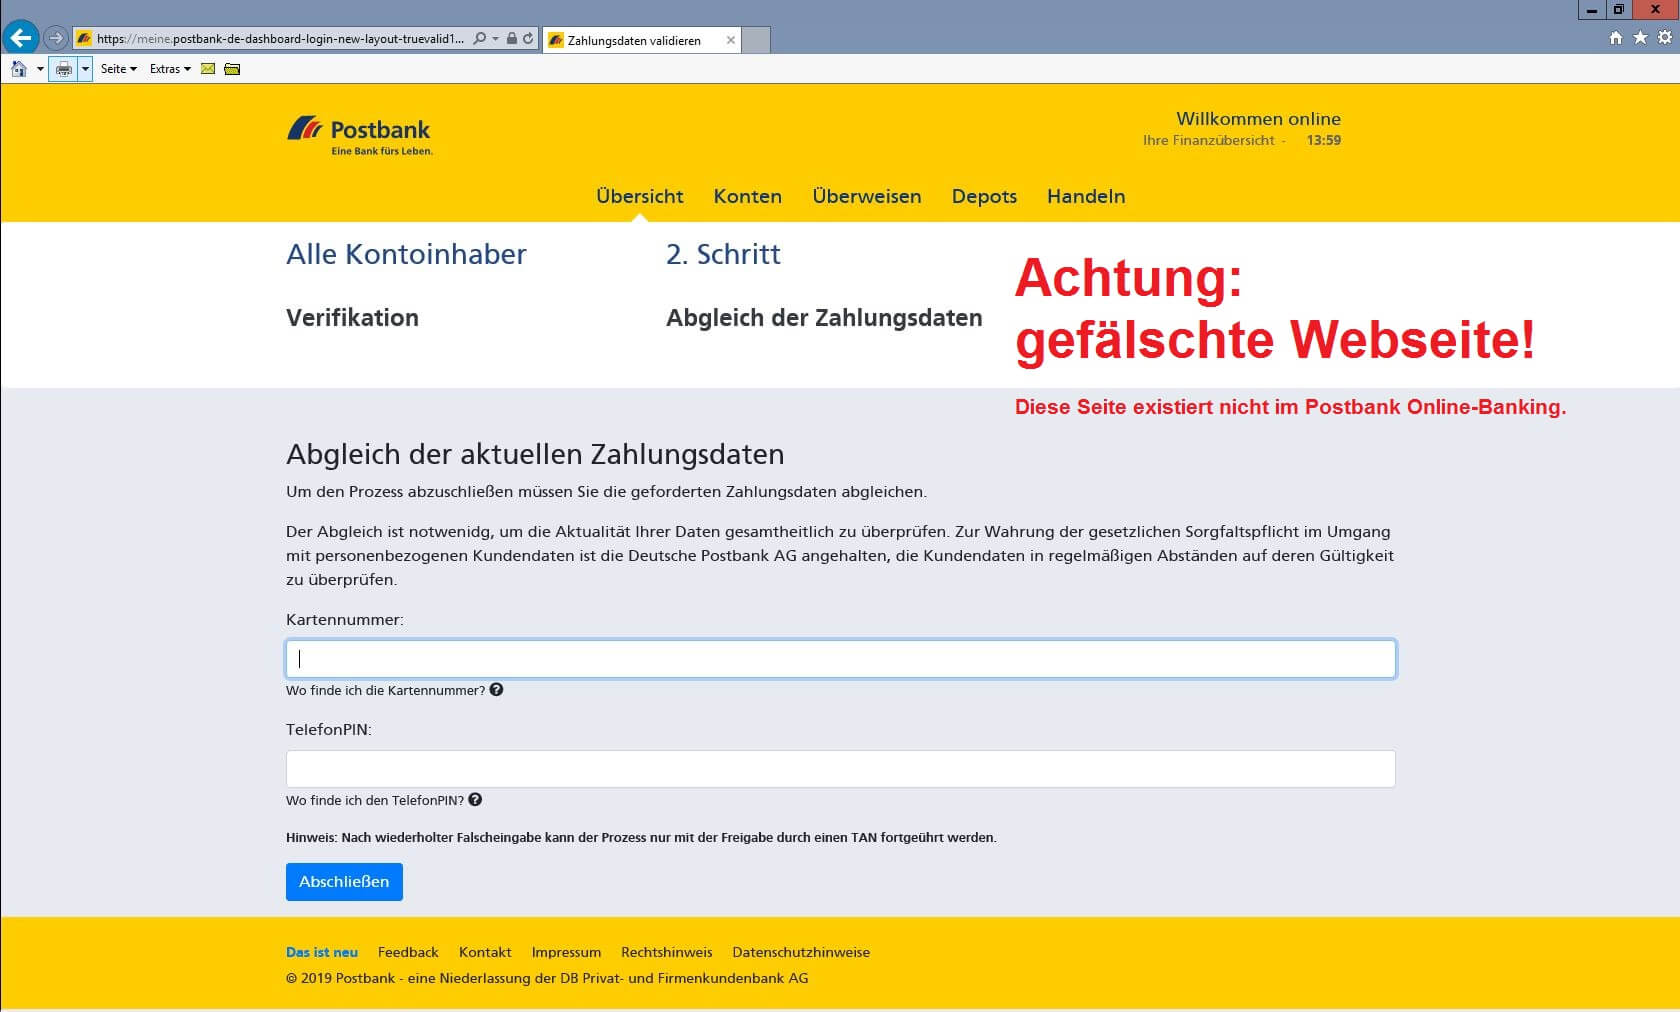Click into the Kartennummer input field
Screen dimensions: 1680x1012
[x=841, y=659]
